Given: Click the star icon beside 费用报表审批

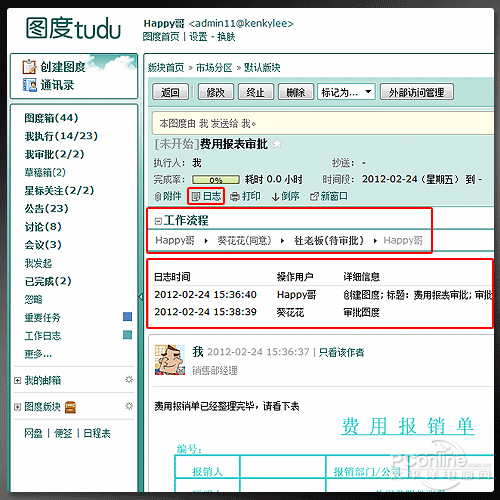Looking at the screenshot, I should [x=277, y=144].
